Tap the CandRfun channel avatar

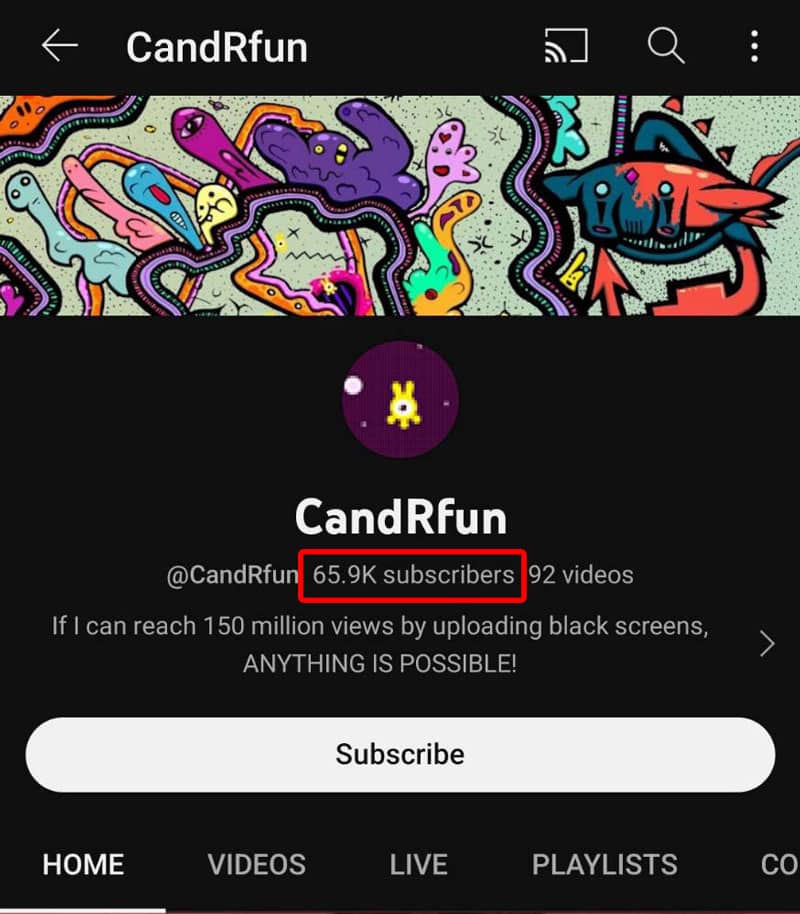pos(400,400)
